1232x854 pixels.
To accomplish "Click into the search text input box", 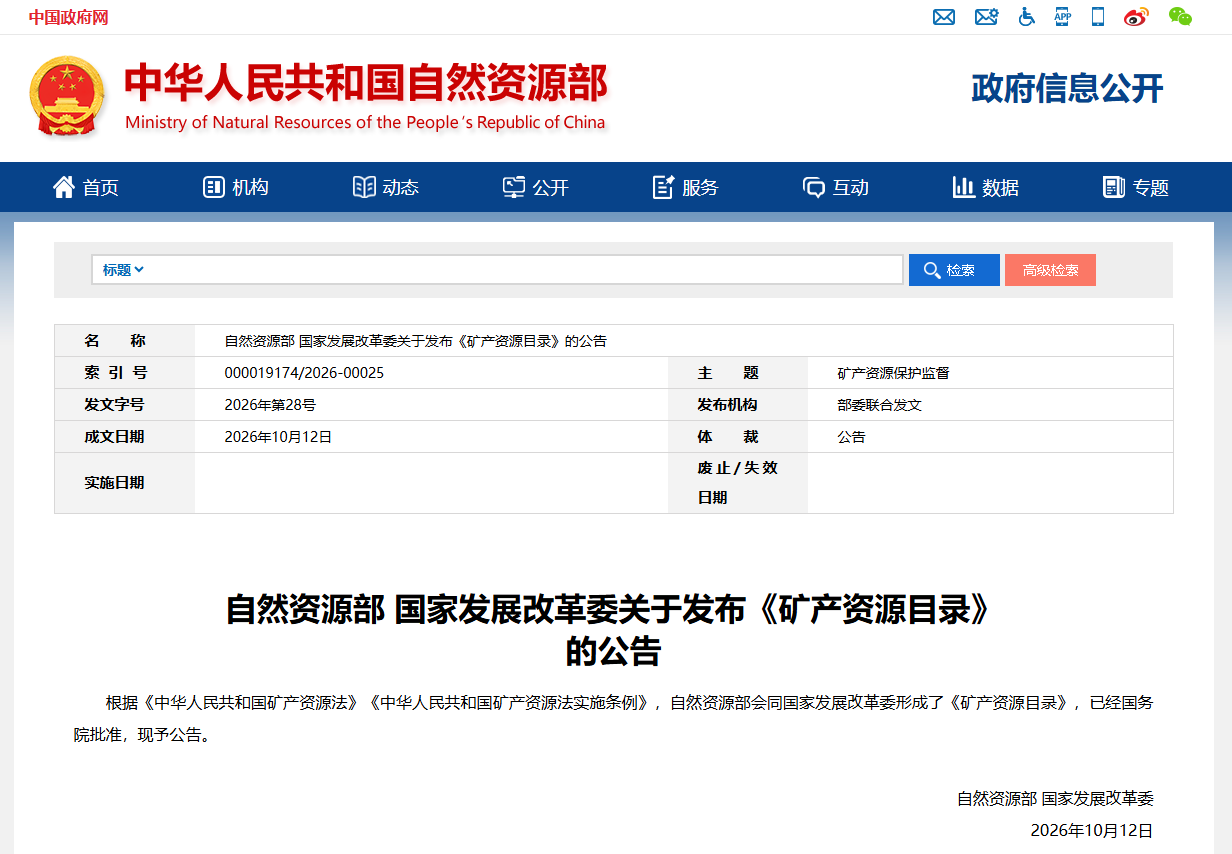I will (525, 270).
